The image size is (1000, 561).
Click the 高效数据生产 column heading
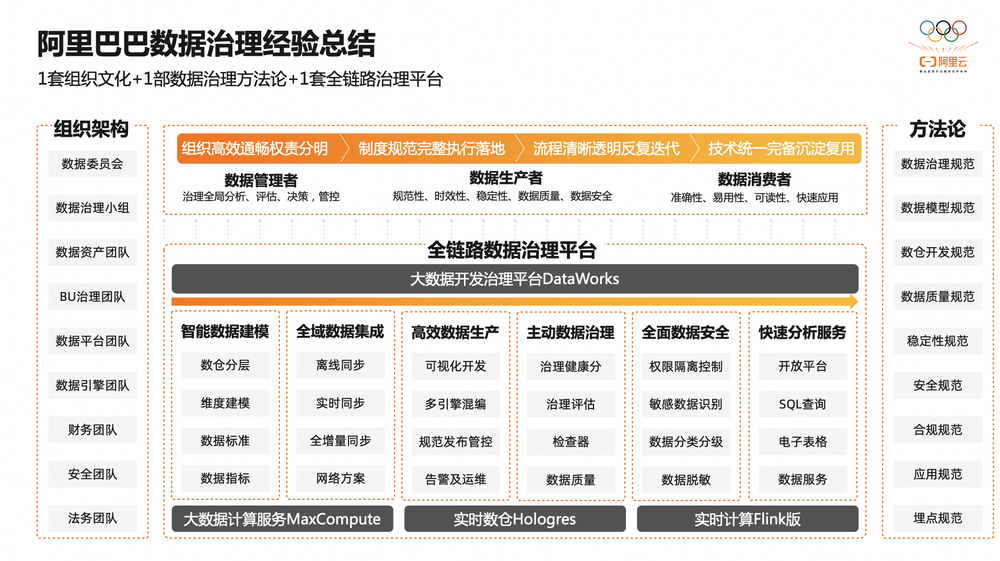(455, 333)
